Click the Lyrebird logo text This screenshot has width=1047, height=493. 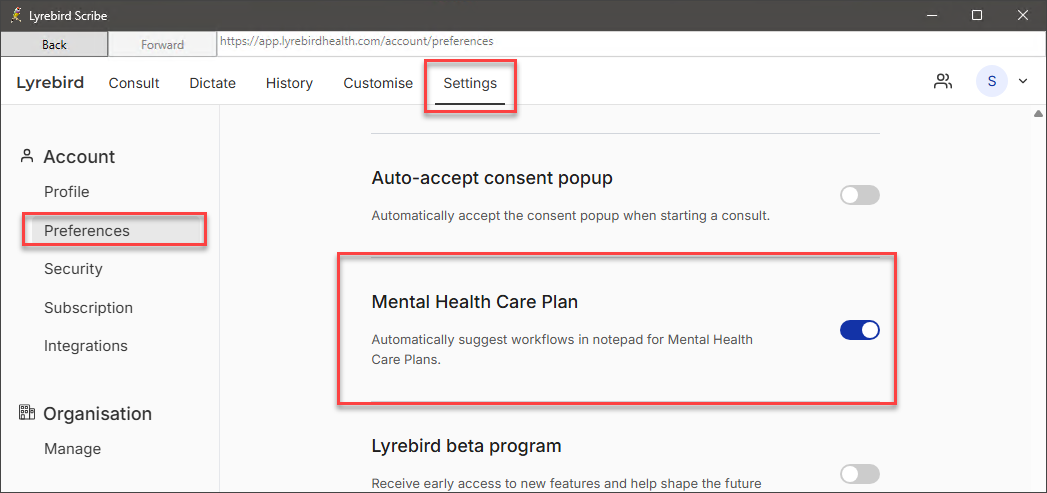50,83
